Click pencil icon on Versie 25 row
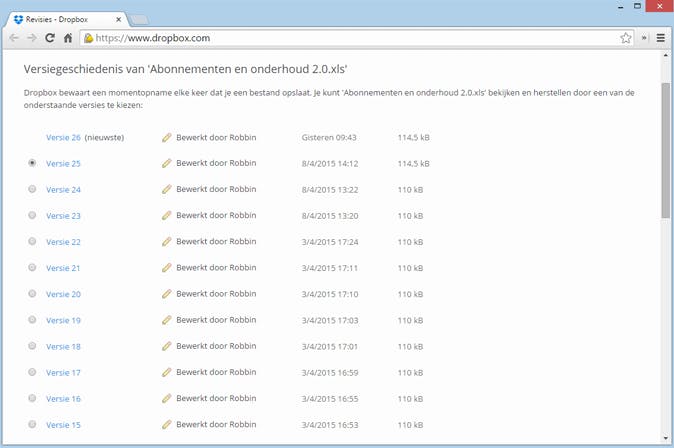674x448 pixels. 167,163
